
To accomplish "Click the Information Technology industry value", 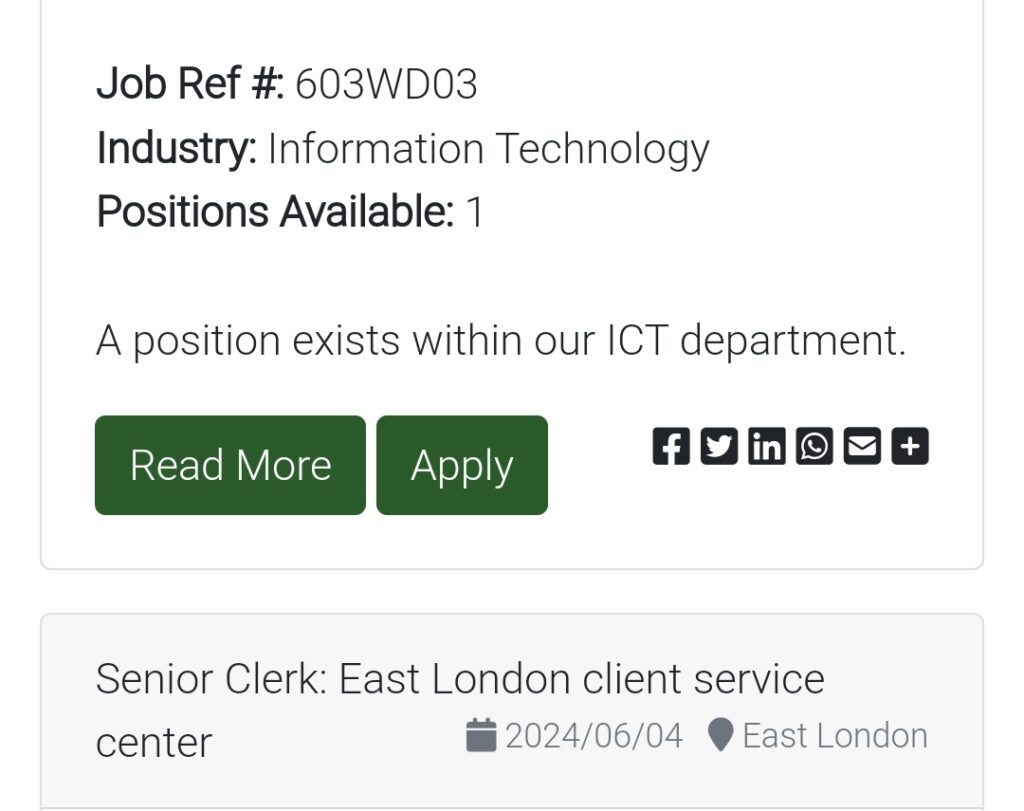I will point(488,150).
